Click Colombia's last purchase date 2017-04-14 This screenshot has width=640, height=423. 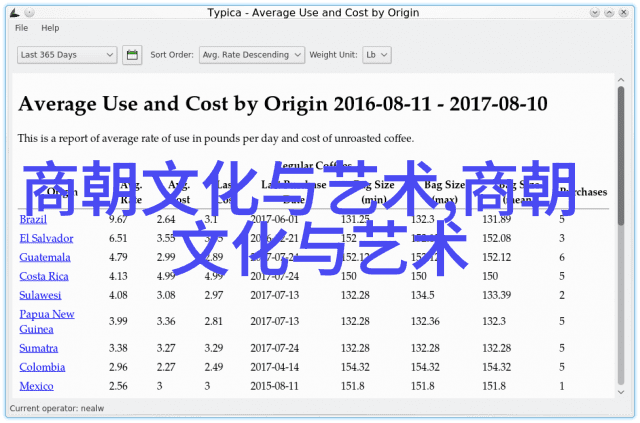[275, 367]
